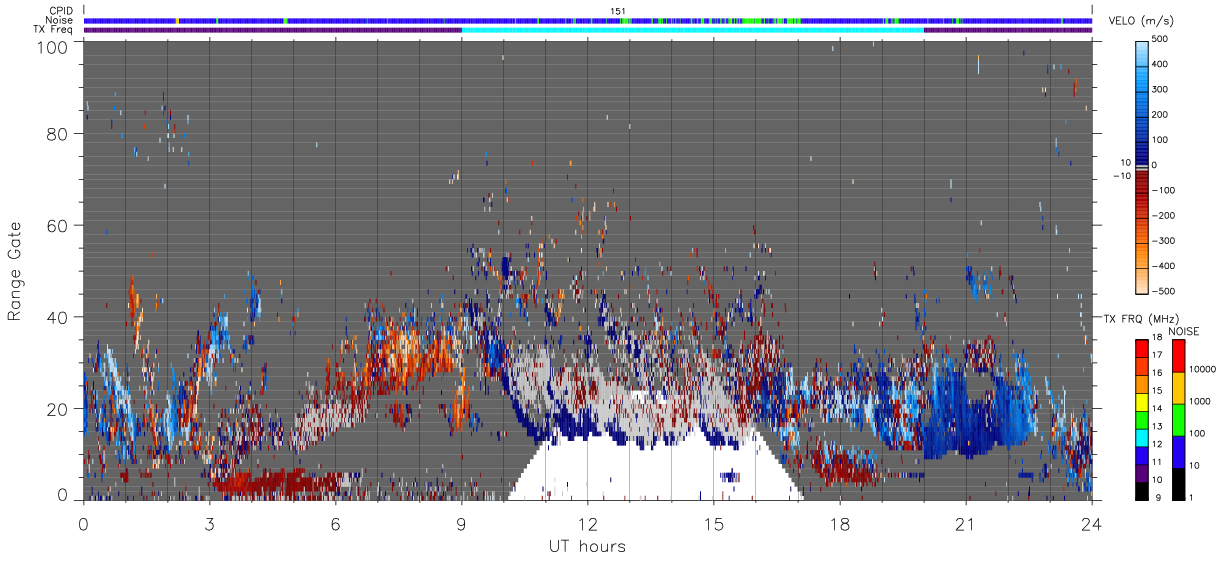This screenshot has height=567, width=1228.
Task: Click the CPID row label
Action: (x=62, y=11)
